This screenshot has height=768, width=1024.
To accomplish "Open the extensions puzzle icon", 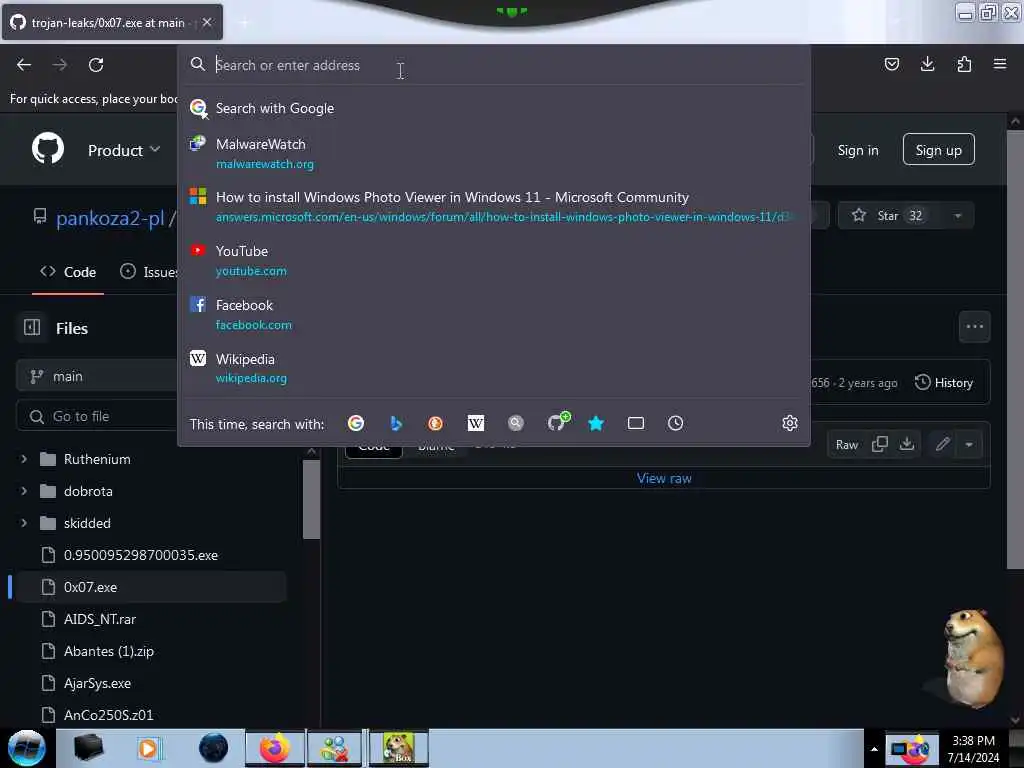I will 964,64.
